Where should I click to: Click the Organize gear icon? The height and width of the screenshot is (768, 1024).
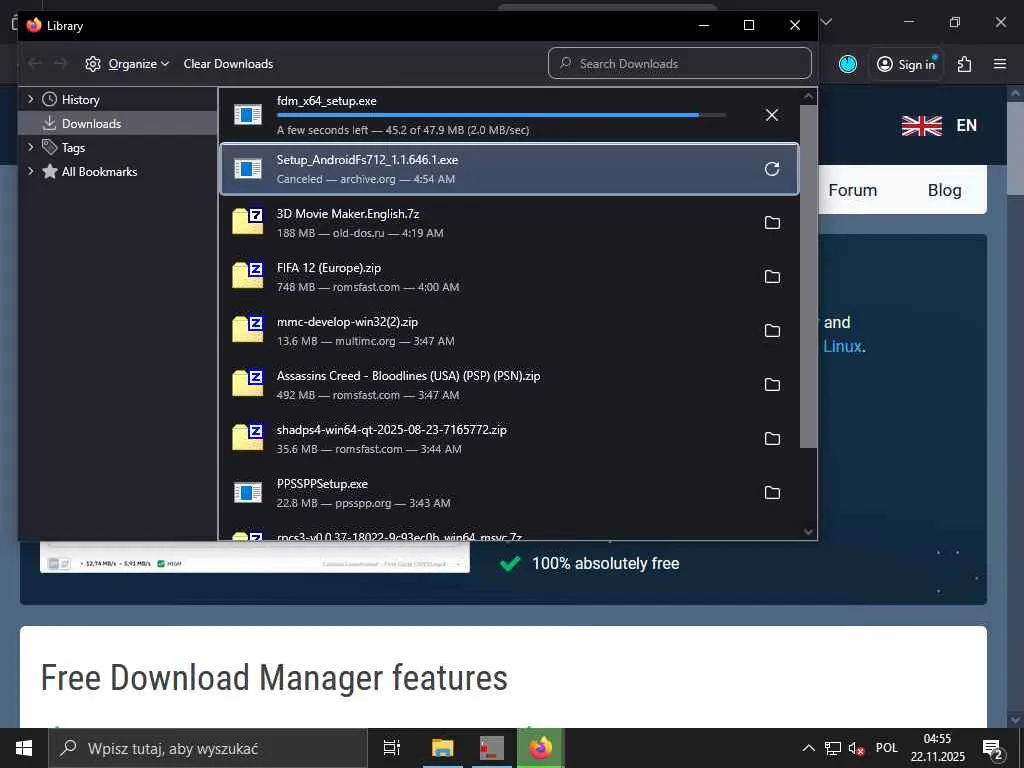click(93, 64)
